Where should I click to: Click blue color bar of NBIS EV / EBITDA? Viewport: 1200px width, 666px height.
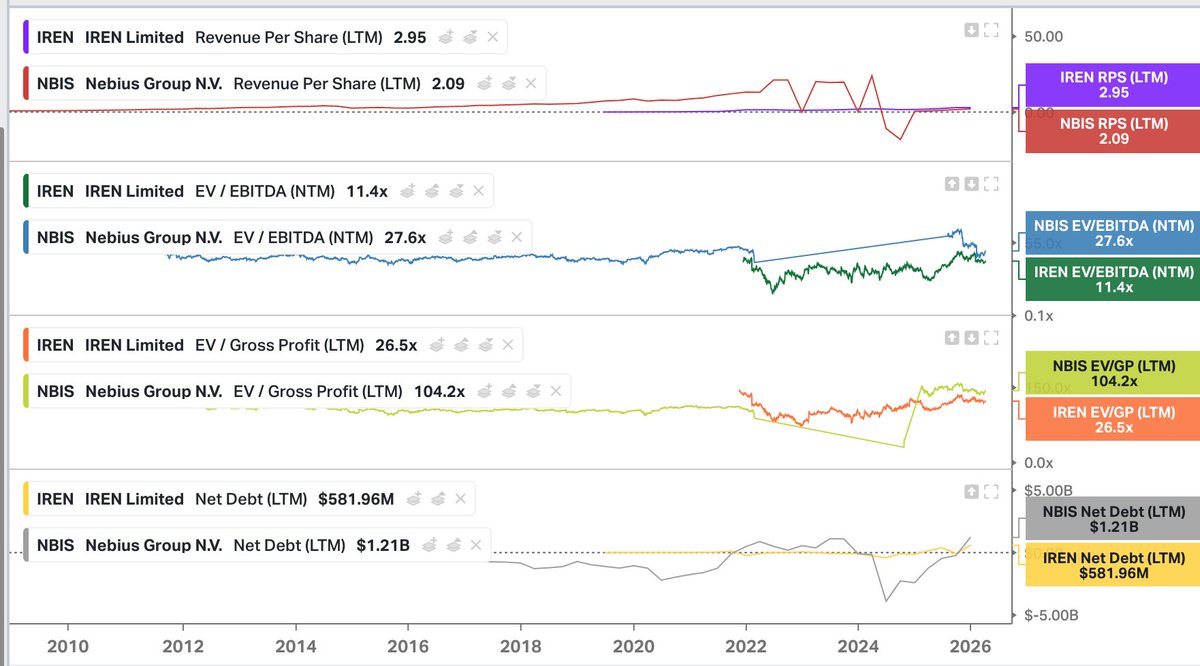25,238
